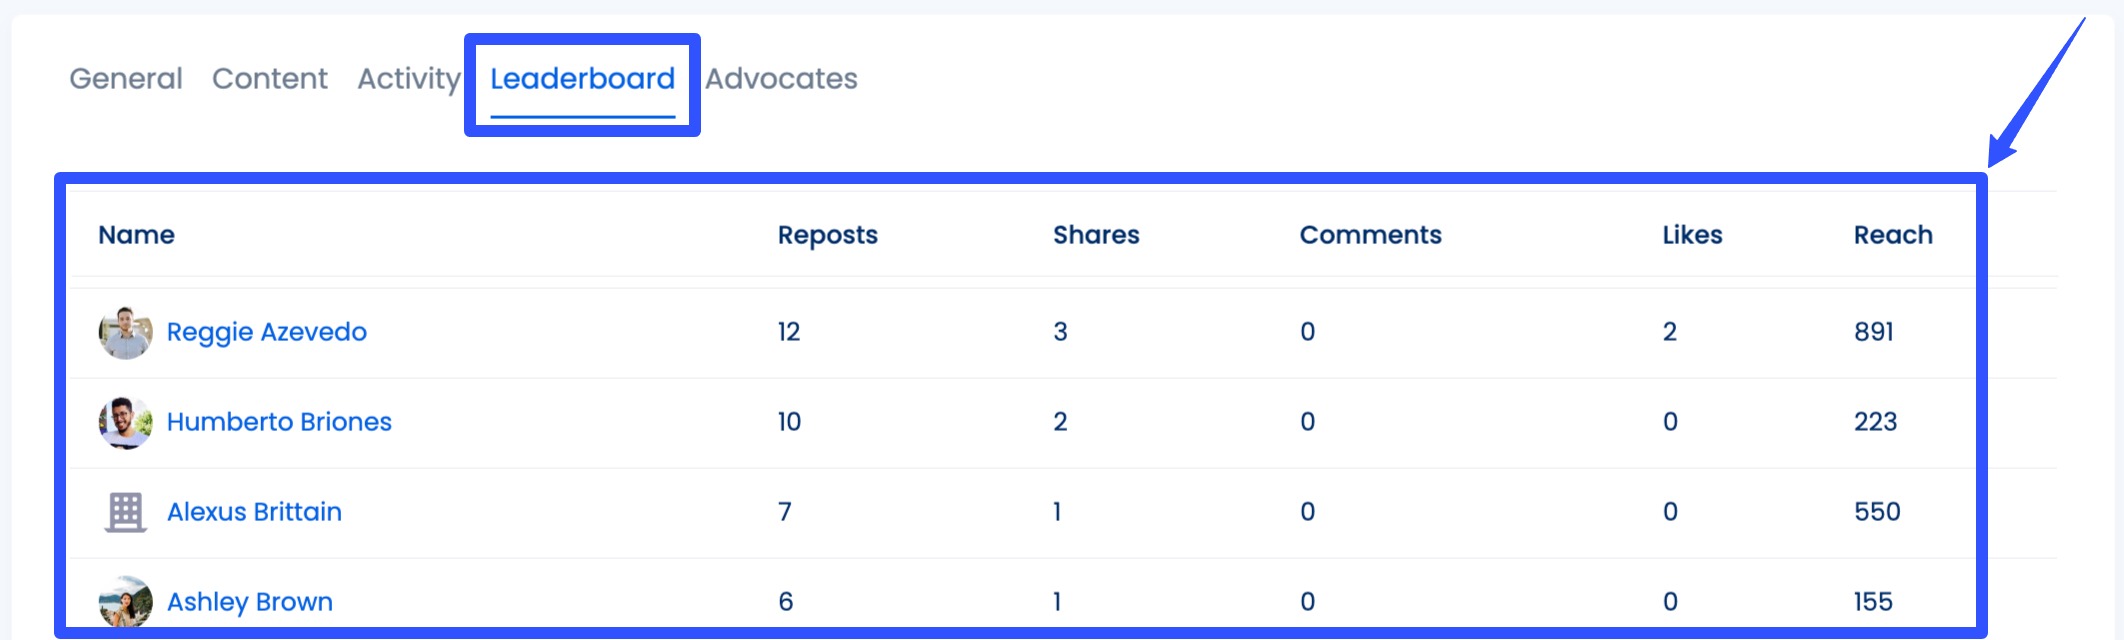
Task: Switch to the Activity tab
Action: click(408, 79)
